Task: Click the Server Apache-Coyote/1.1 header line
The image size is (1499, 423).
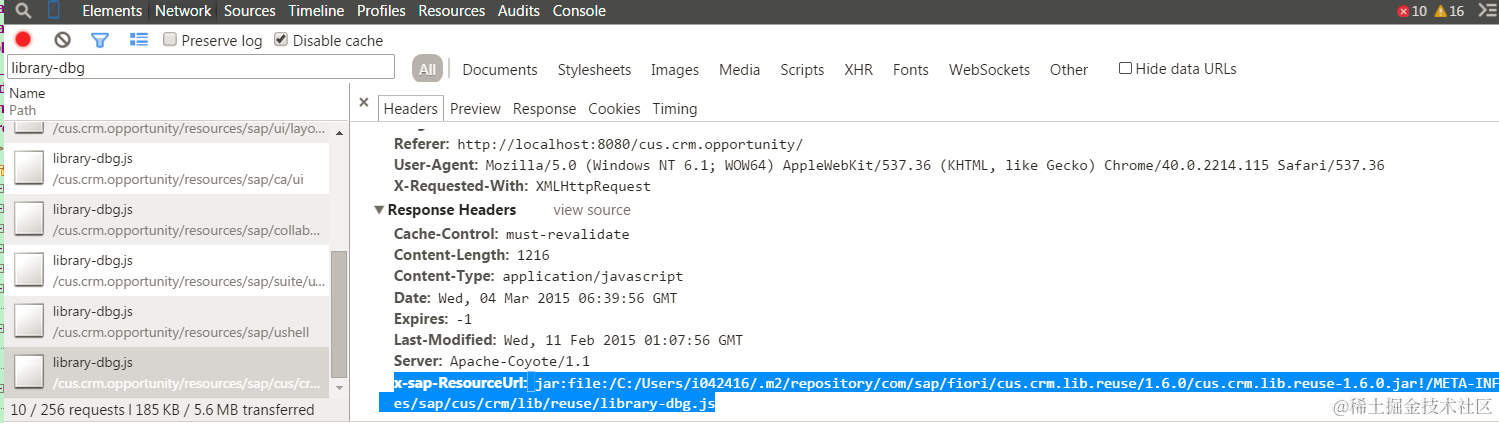Action: click(492, 361)
